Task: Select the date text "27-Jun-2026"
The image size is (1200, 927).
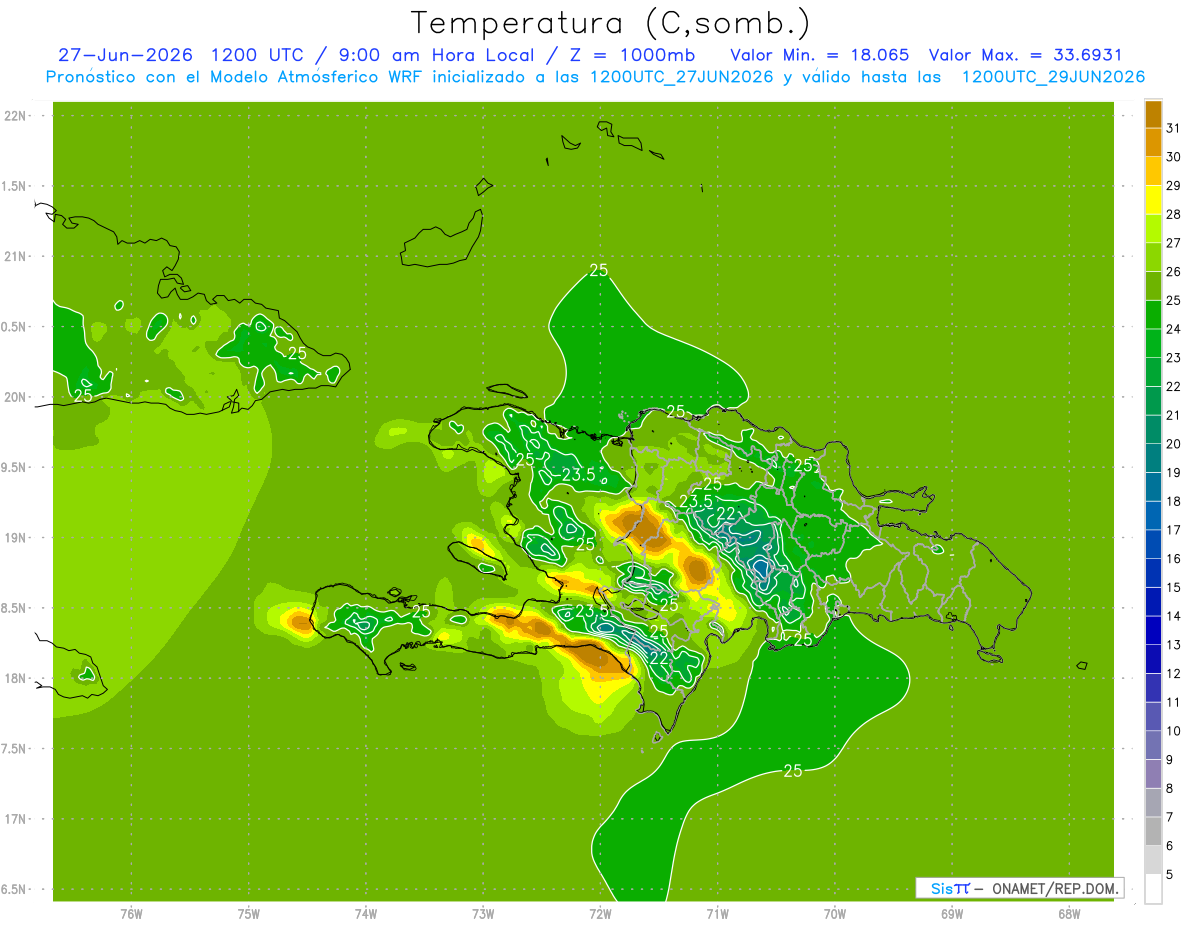Action: pyautogui.click(x=125, y=55)
